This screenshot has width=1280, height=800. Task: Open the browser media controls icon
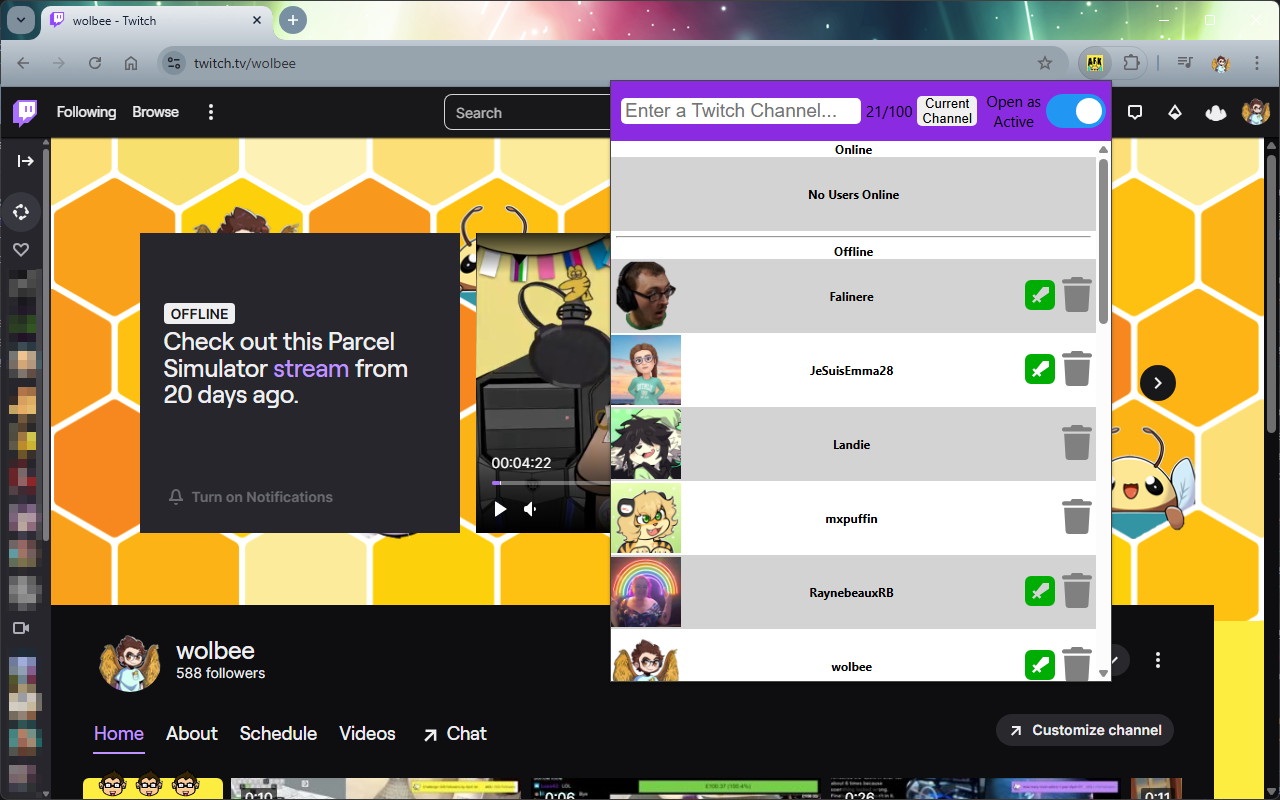(1185, 63)
